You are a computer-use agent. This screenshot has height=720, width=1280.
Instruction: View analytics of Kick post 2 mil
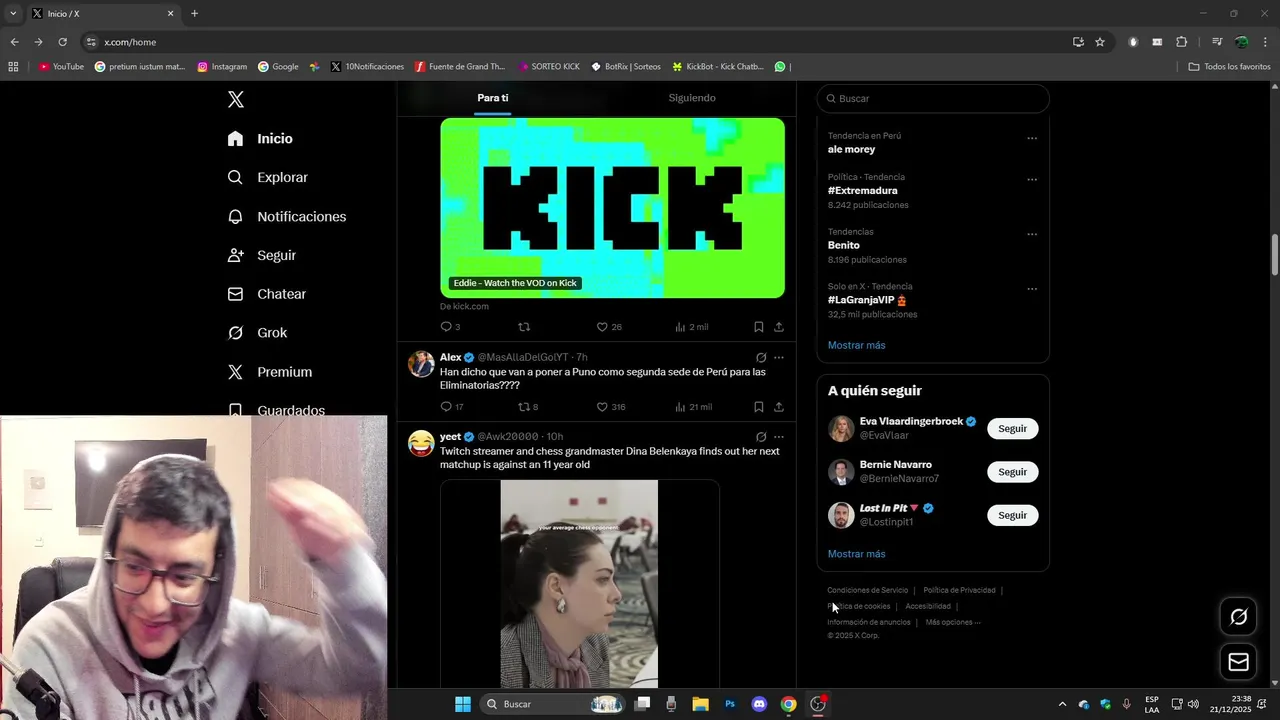click(691, 327)
